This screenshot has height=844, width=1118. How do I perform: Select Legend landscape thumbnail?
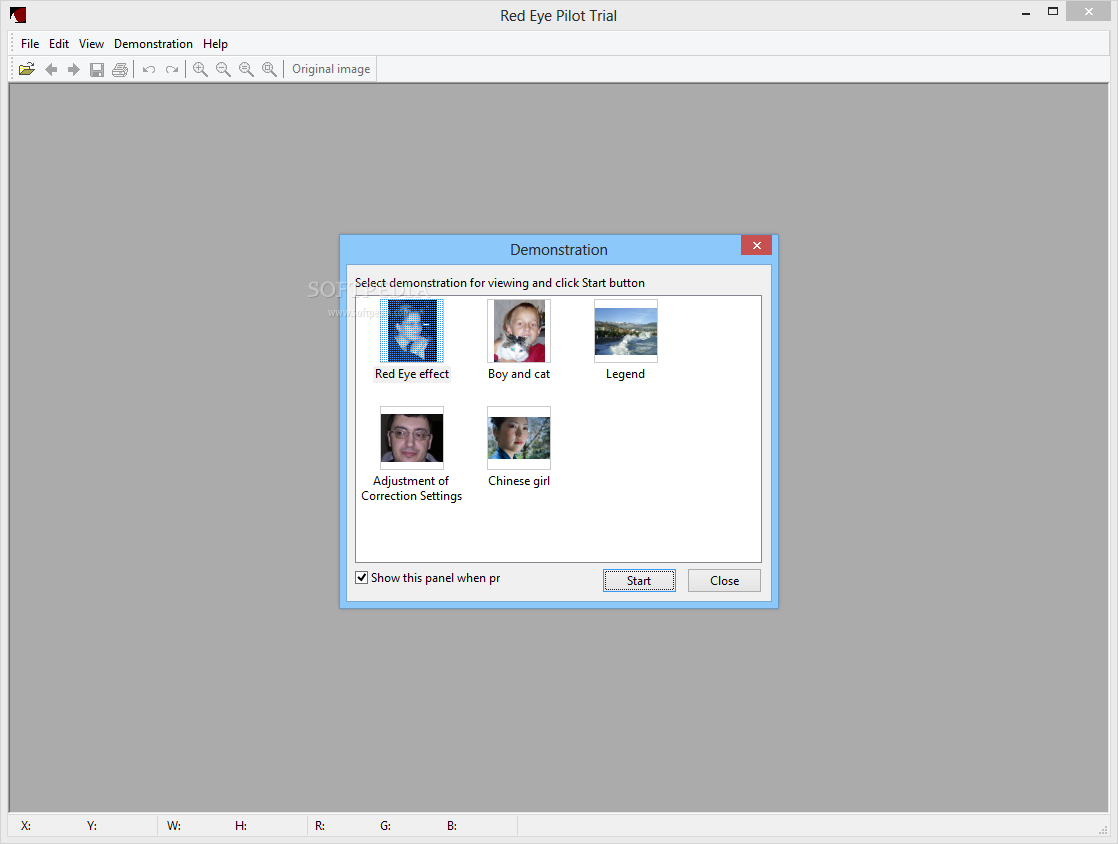point(626,331)
